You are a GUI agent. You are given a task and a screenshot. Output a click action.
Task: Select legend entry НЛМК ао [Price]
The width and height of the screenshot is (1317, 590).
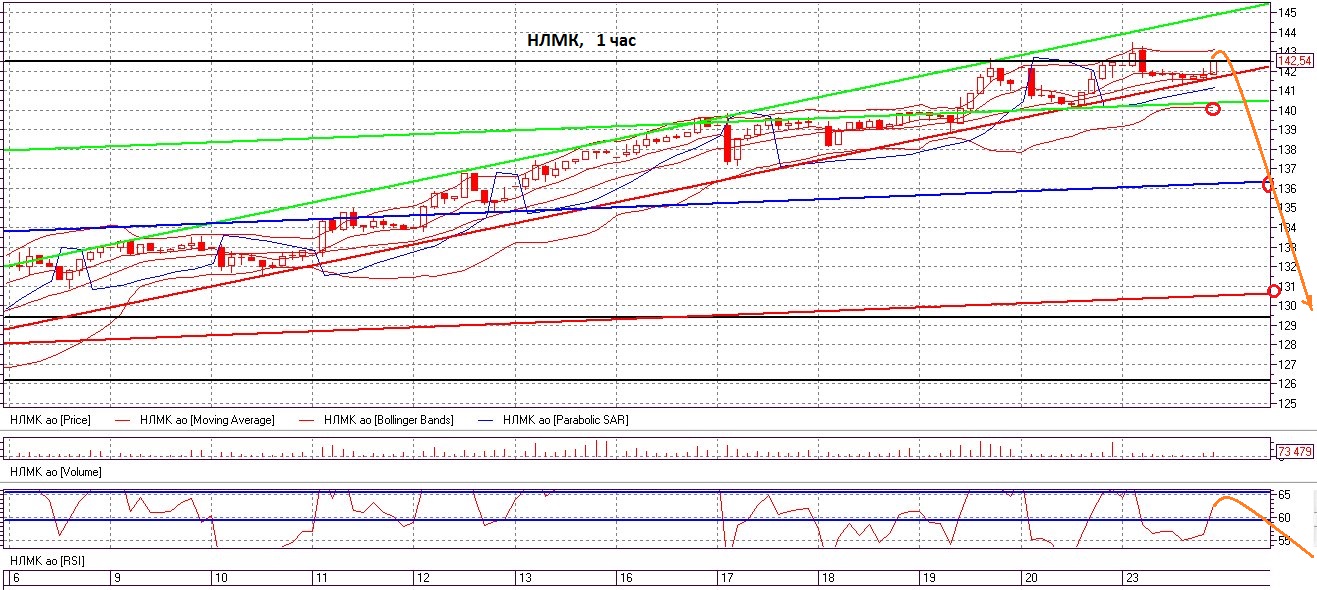pos(50,420)
